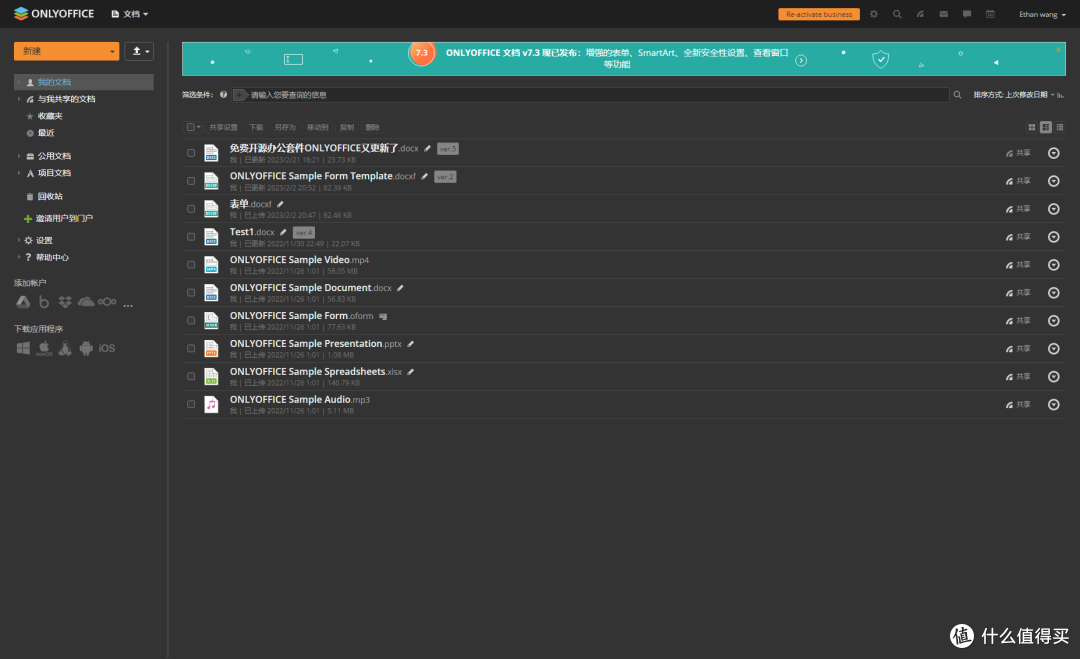1080x659 pixels.
Task: Open actions menu for Sample Audio.mp3 row
Action: point(1054,405)
